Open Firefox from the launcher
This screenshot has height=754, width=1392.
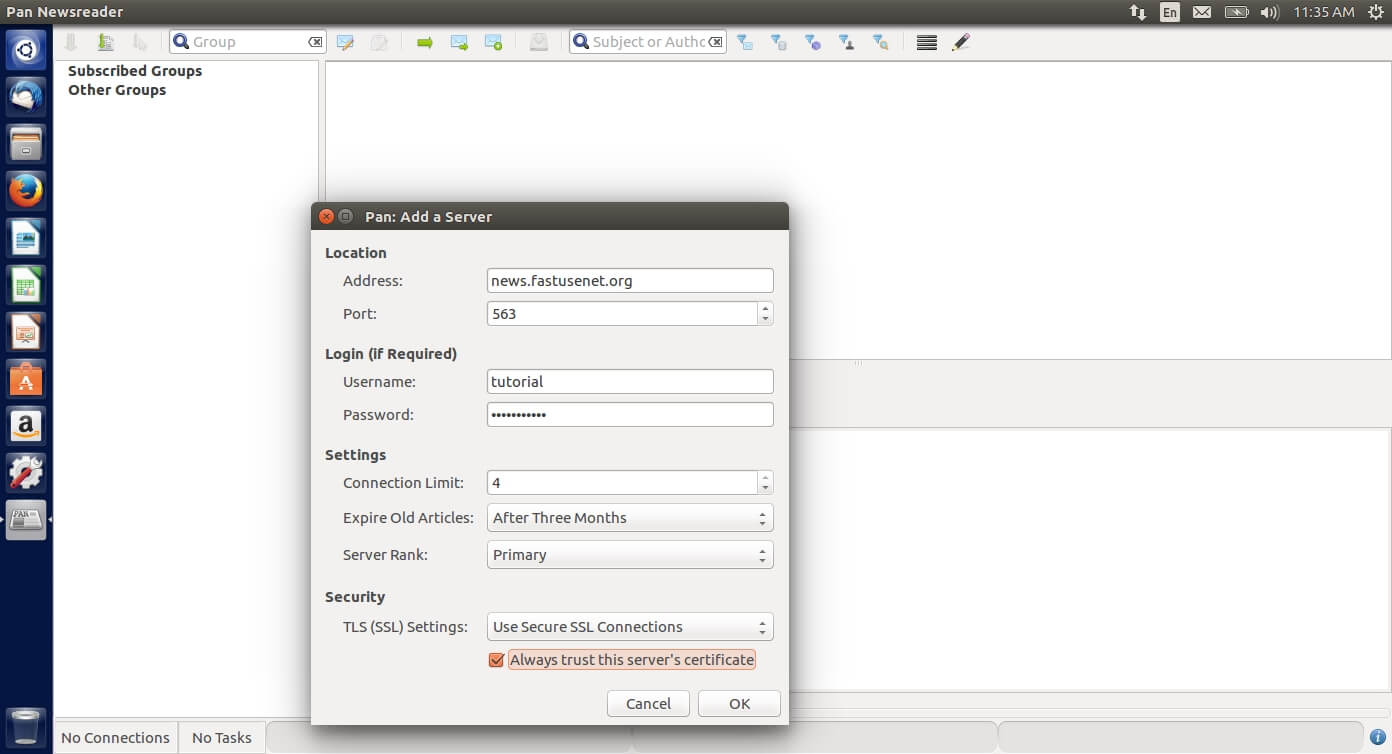pos(25,189)
